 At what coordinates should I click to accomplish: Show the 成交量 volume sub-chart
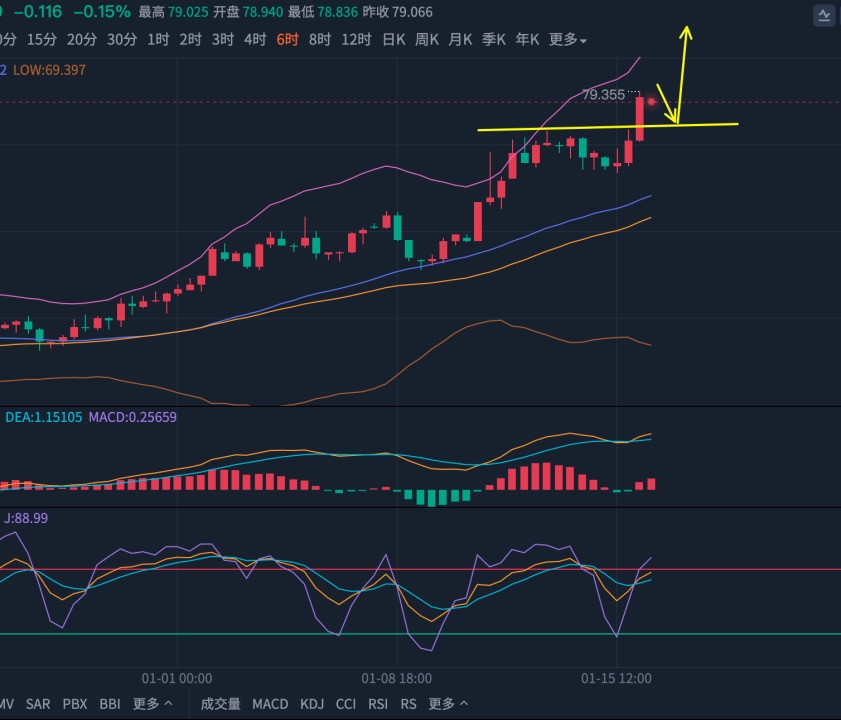[220, 704]
